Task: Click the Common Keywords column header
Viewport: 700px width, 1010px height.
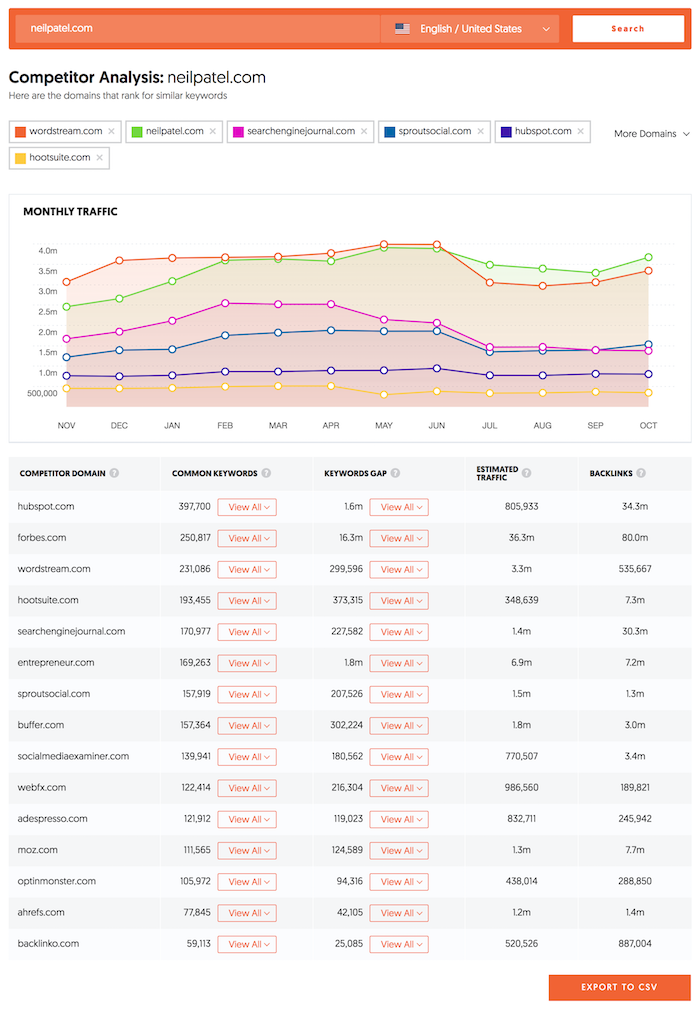Action: 214,473
